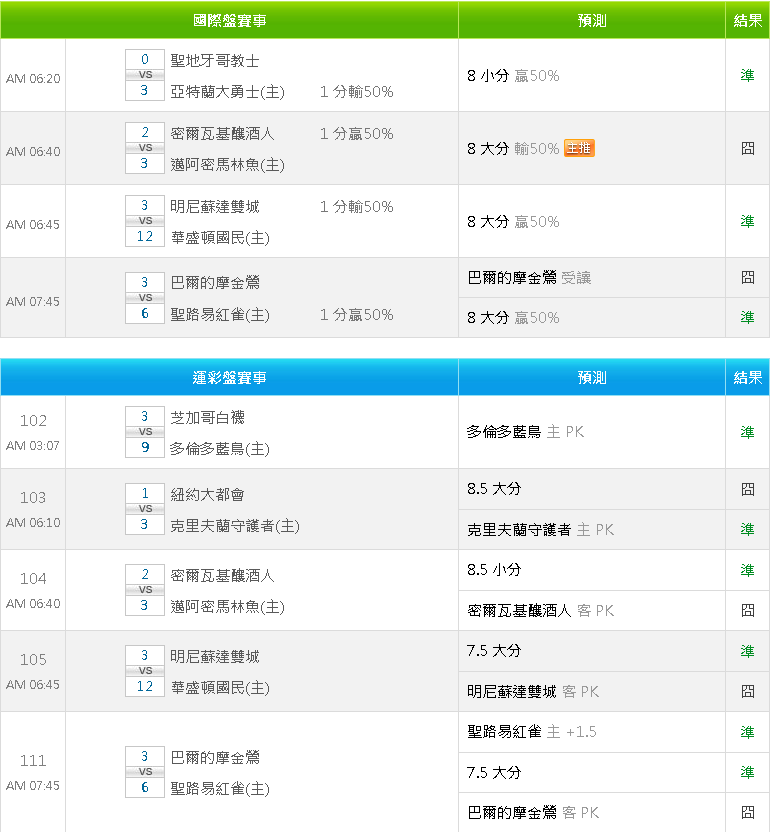Click game number 104
The image size is (772, 832).
click(x=33, y=578)
